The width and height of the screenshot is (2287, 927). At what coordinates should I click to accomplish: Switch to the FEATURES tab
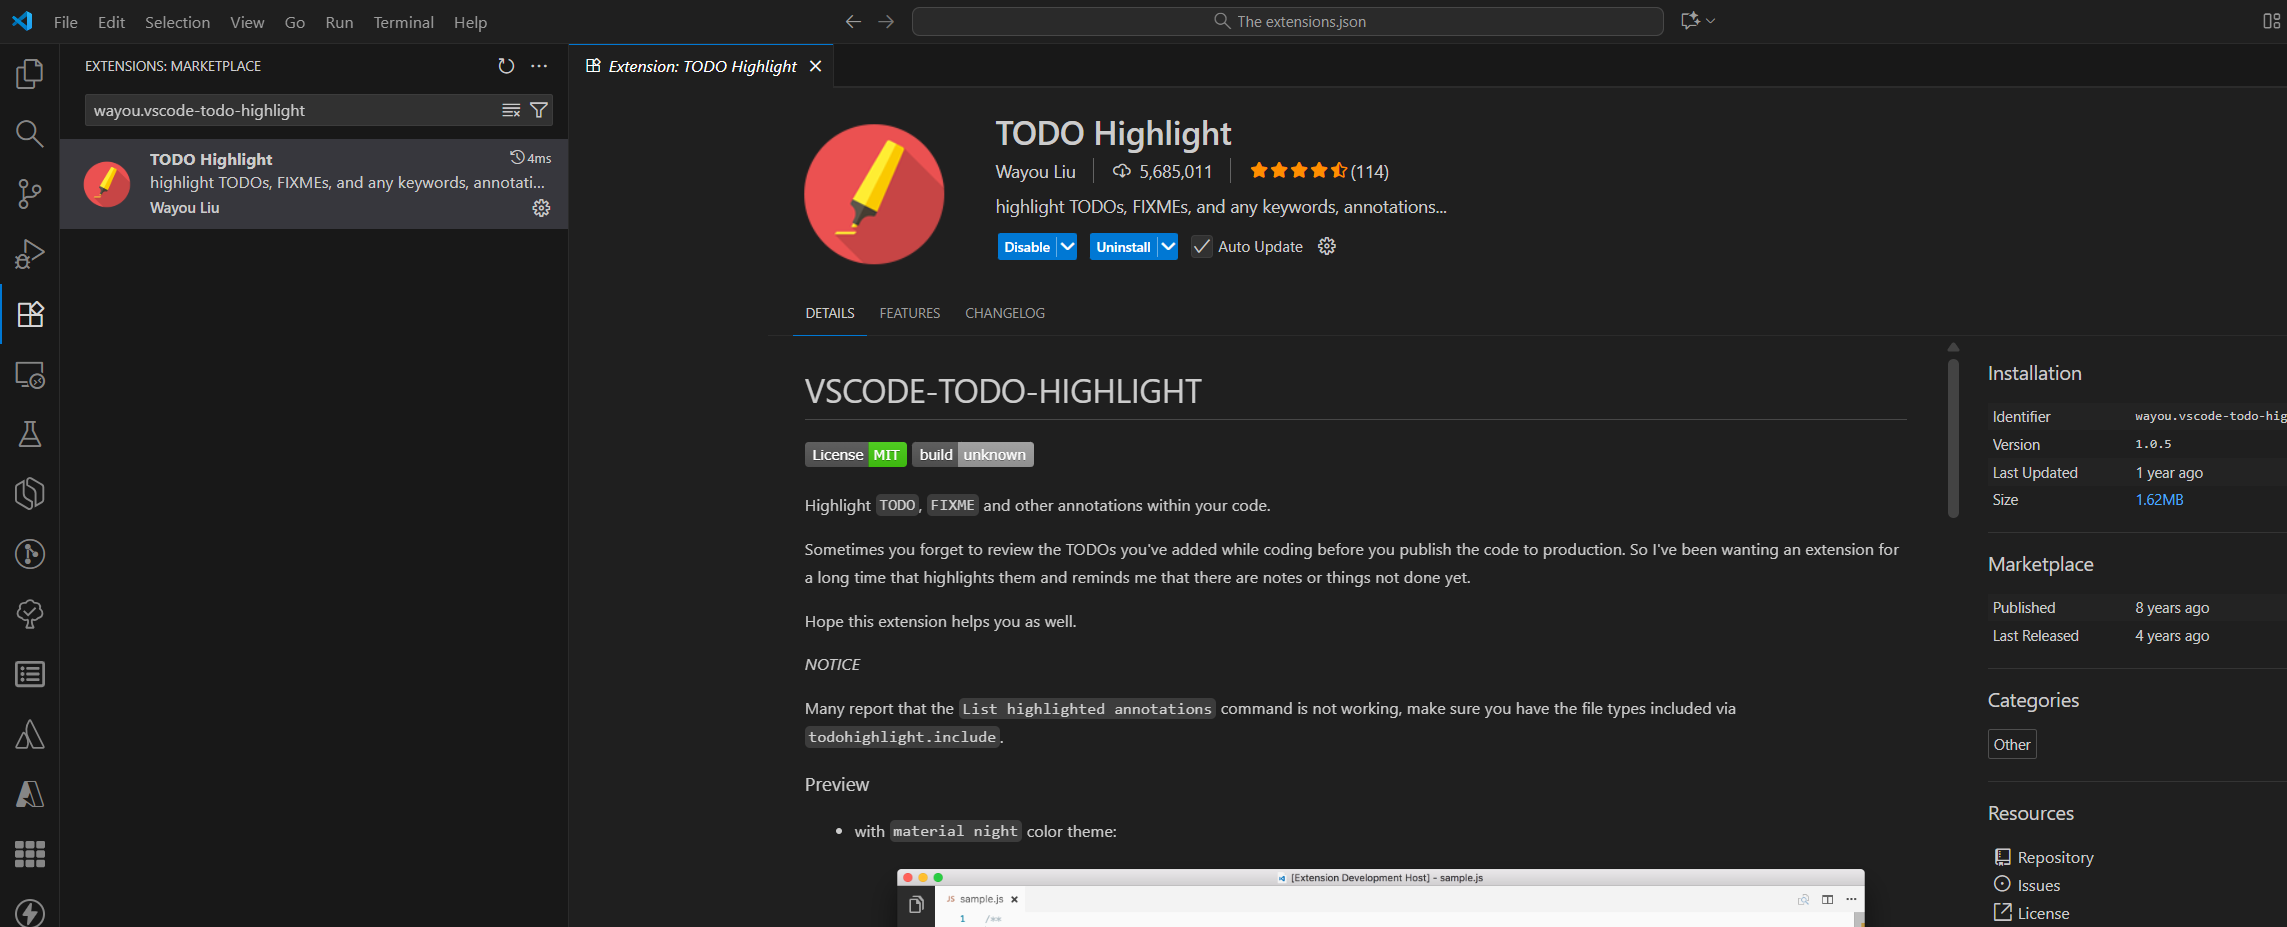[910, 313]
